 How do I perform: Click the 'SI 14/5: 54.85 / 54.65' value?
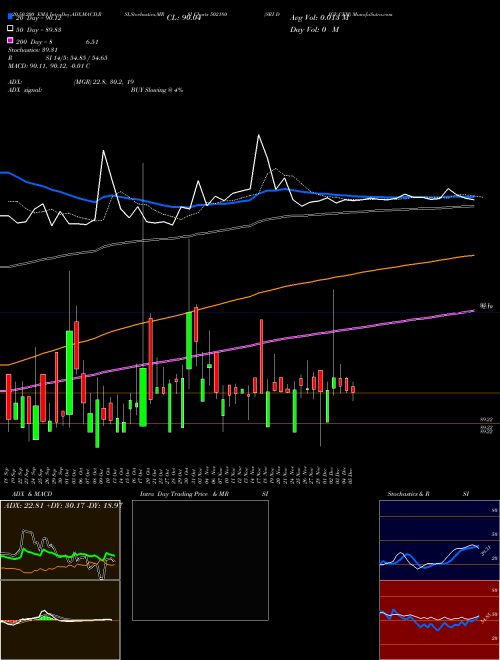pyautogui.click(x=76, y=58)
